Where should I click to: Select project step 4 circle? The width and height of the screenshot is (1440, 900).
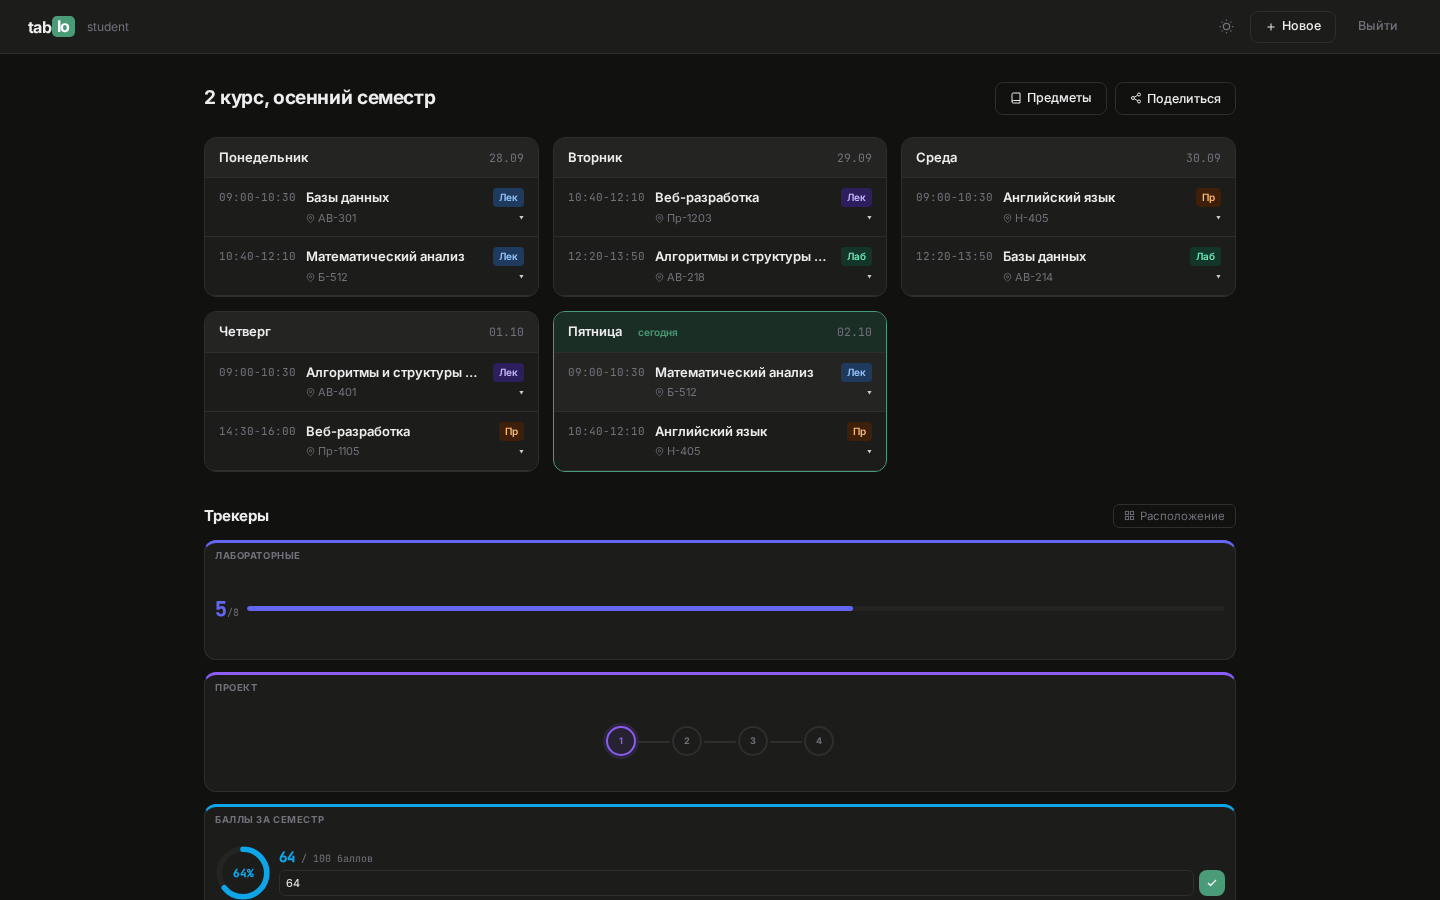(x=819, y=741)
